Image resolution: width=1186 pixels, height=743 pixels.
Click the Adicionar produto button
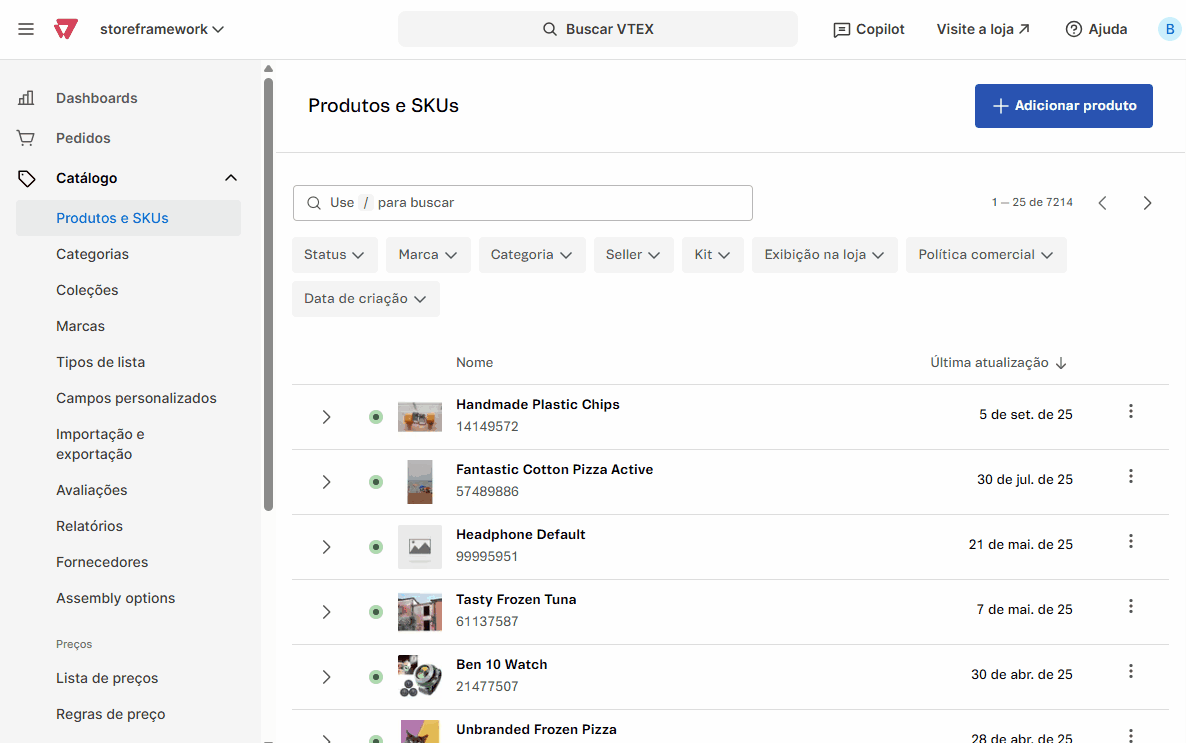coord(1063,106)
